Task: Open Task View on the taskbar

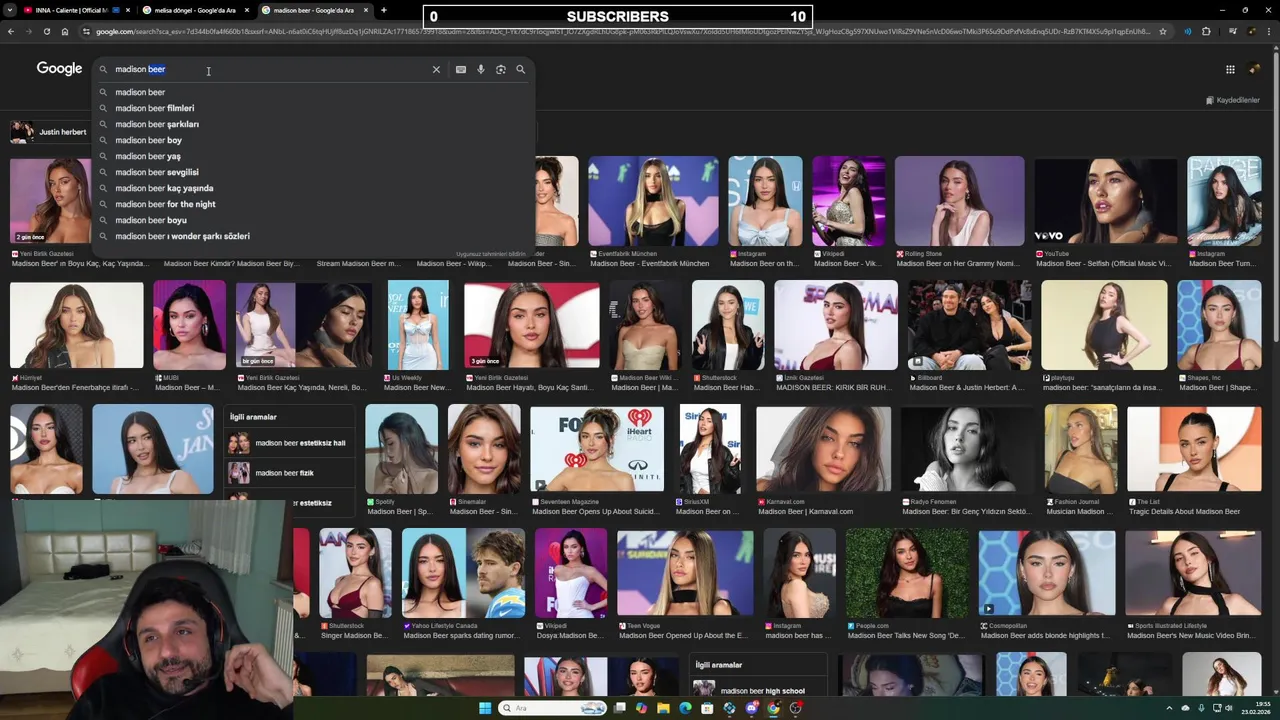Action: coord(620,708)
